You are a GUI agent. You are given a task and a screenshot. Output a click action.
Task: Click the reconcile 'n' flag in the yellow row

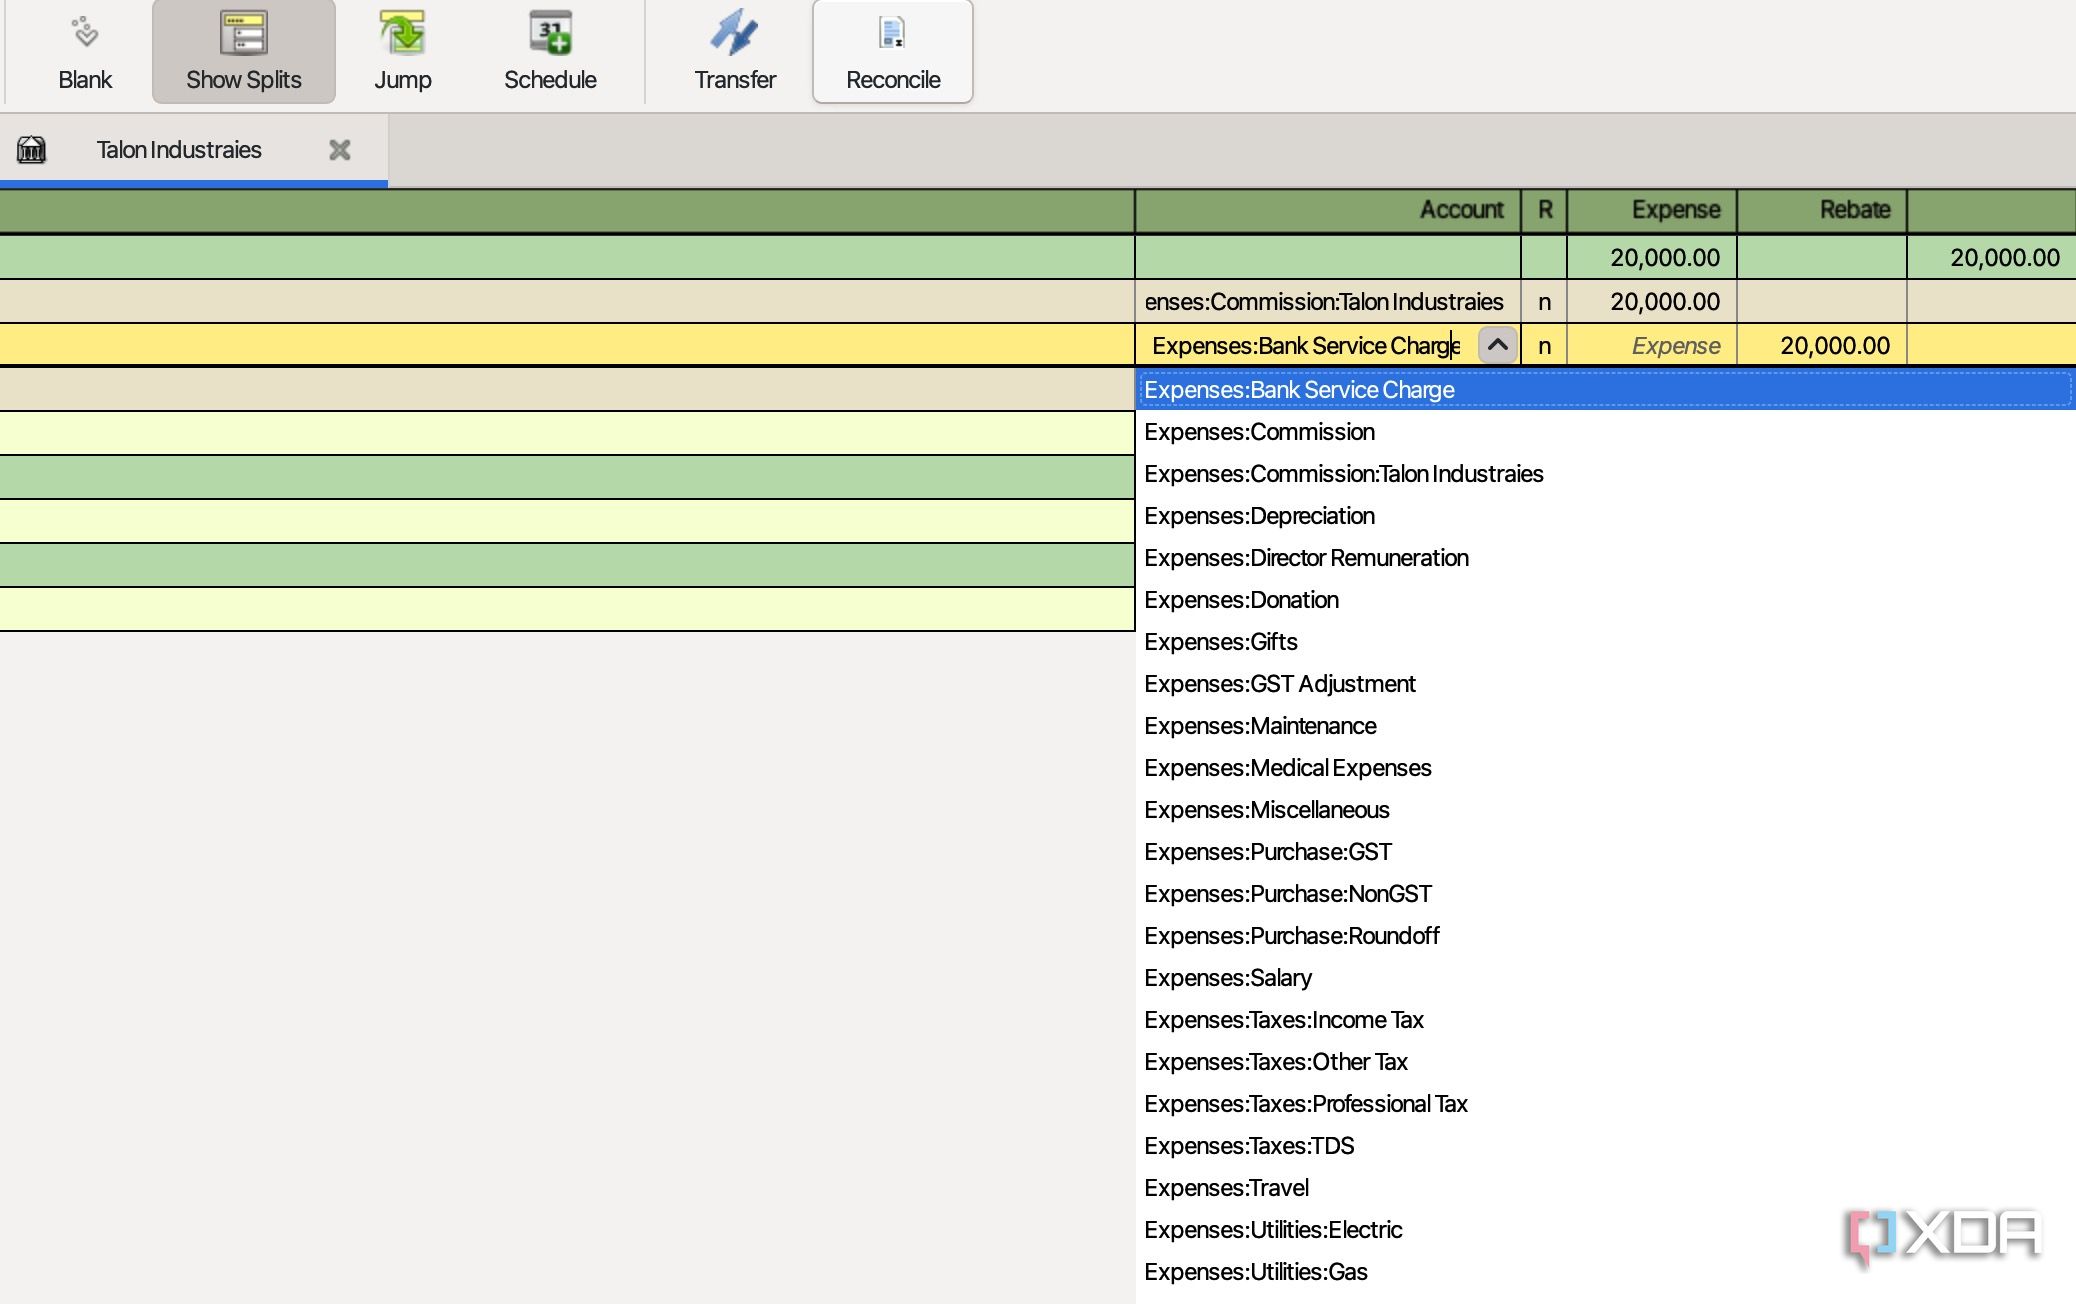point(1544,346)
